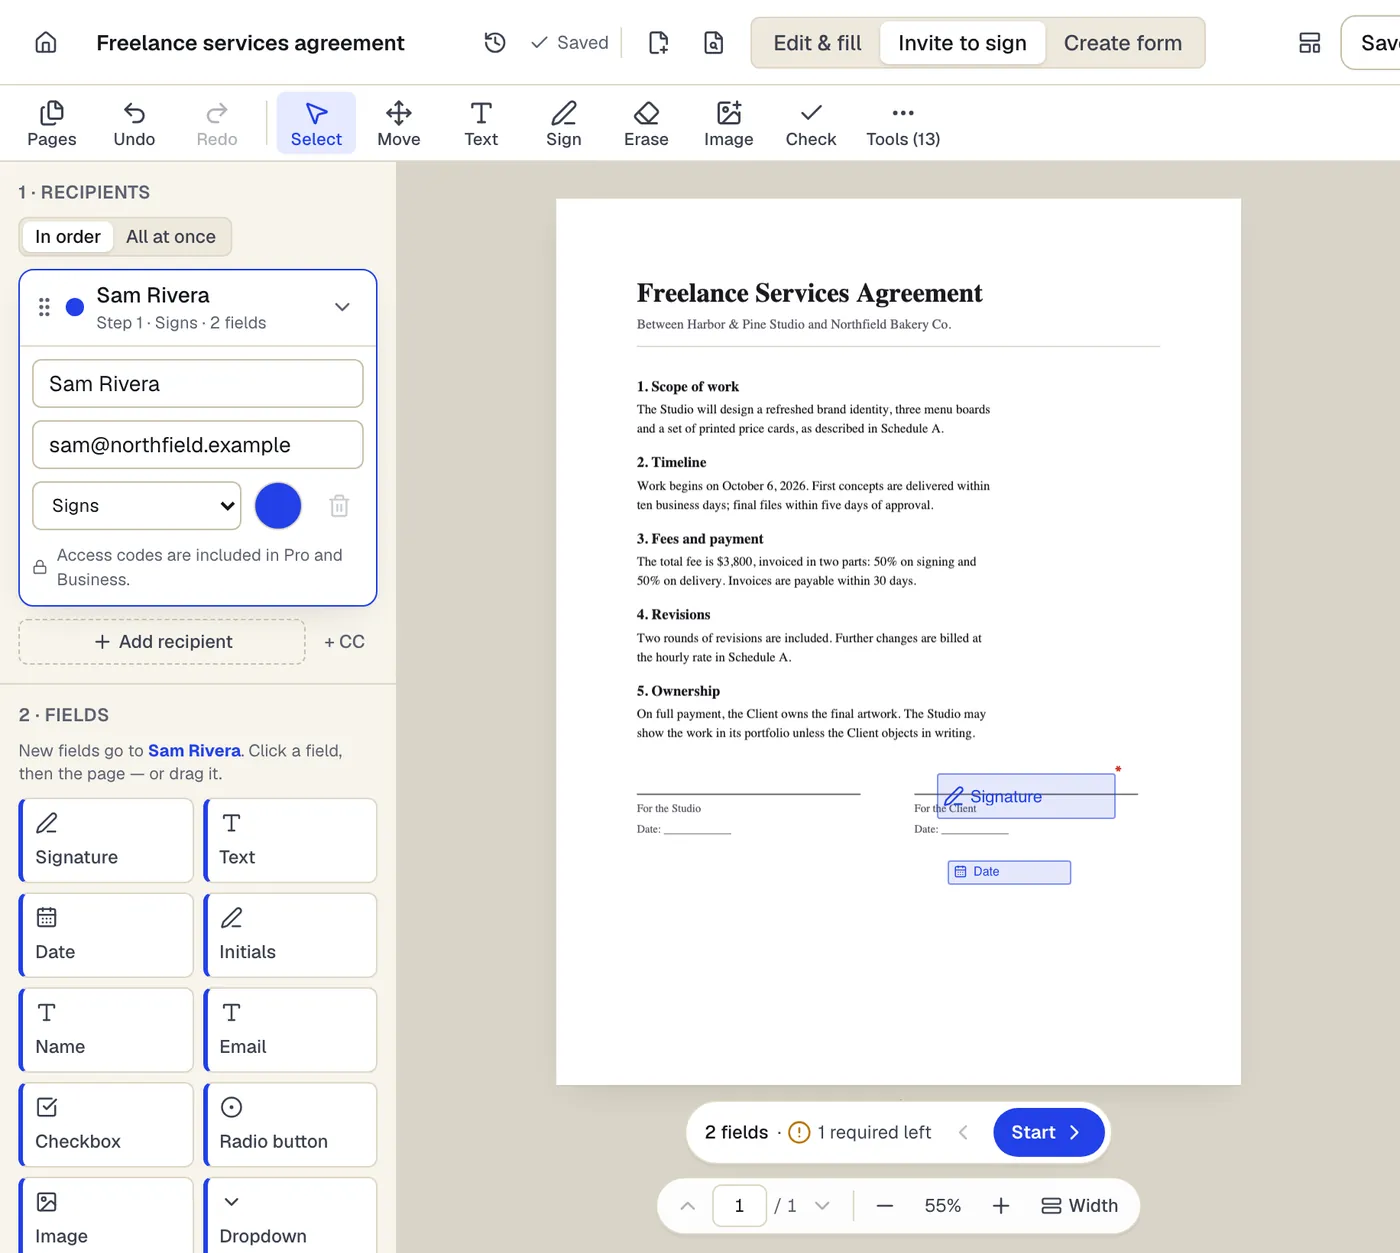Screen dimensions: 1400x1253
Task: Click the recipient email field
Action: coord(198,445)
